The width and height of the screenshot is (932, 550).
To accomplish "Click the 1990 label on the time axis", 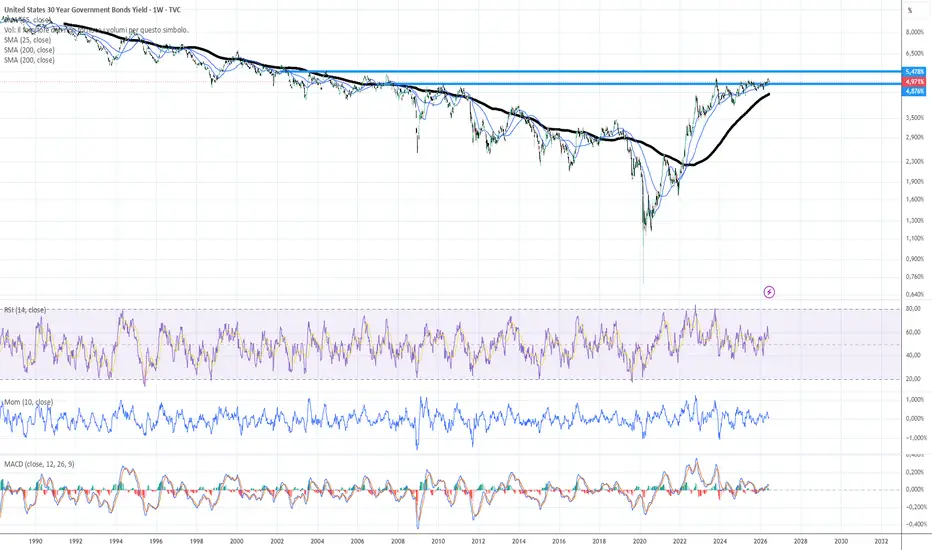I will [35, 542].
